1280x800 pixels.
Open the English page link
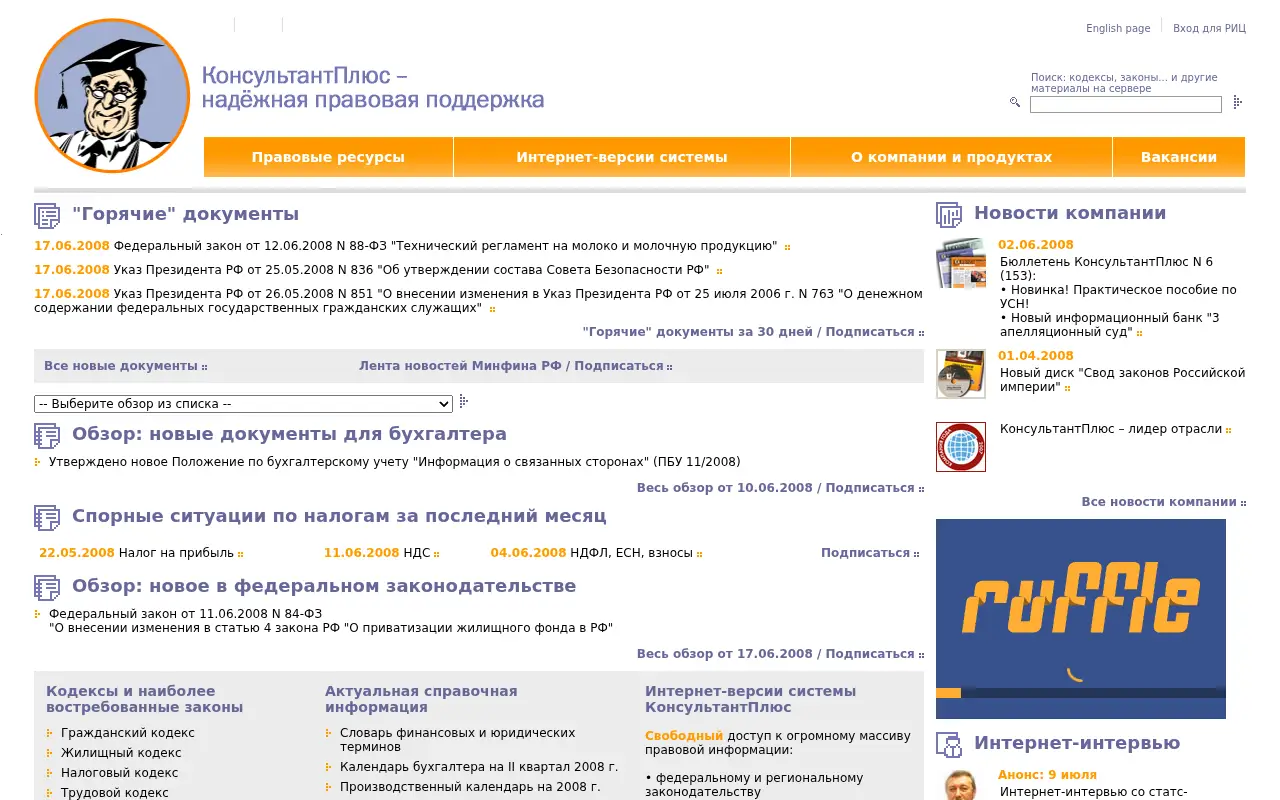pos(1118,28)
